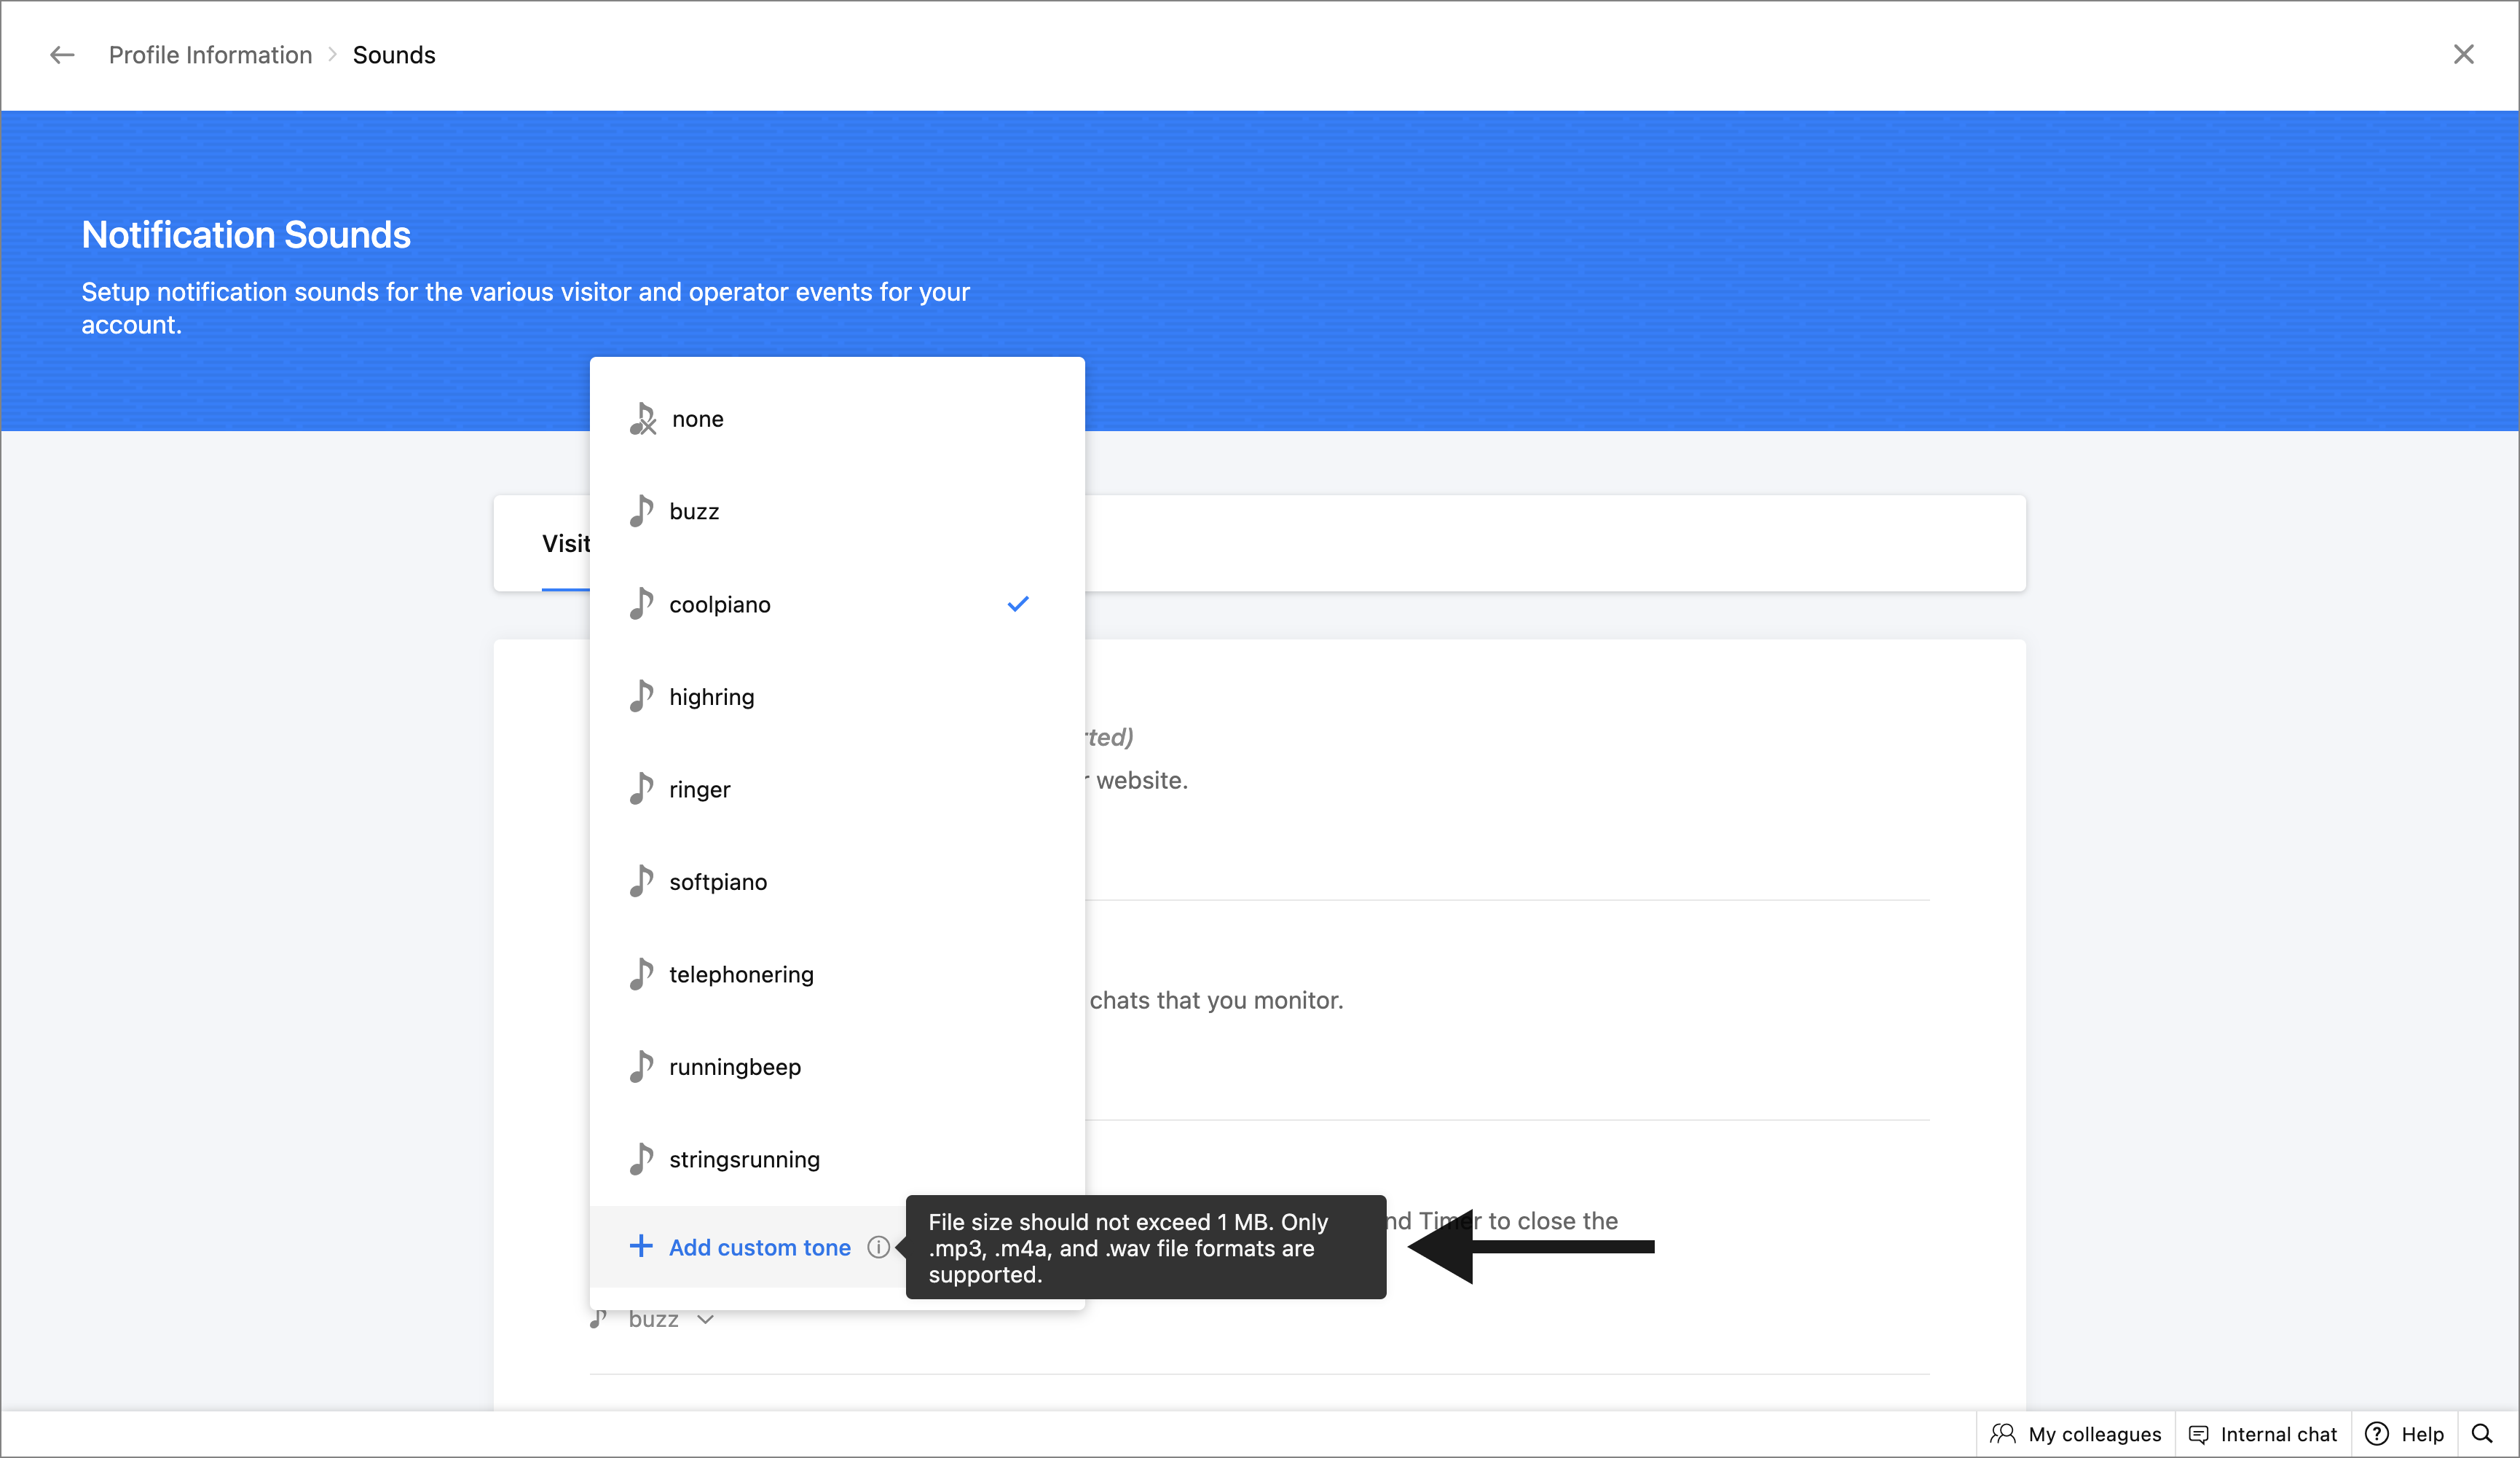Click the Help question mark icon

(x=2376, y=1434)
